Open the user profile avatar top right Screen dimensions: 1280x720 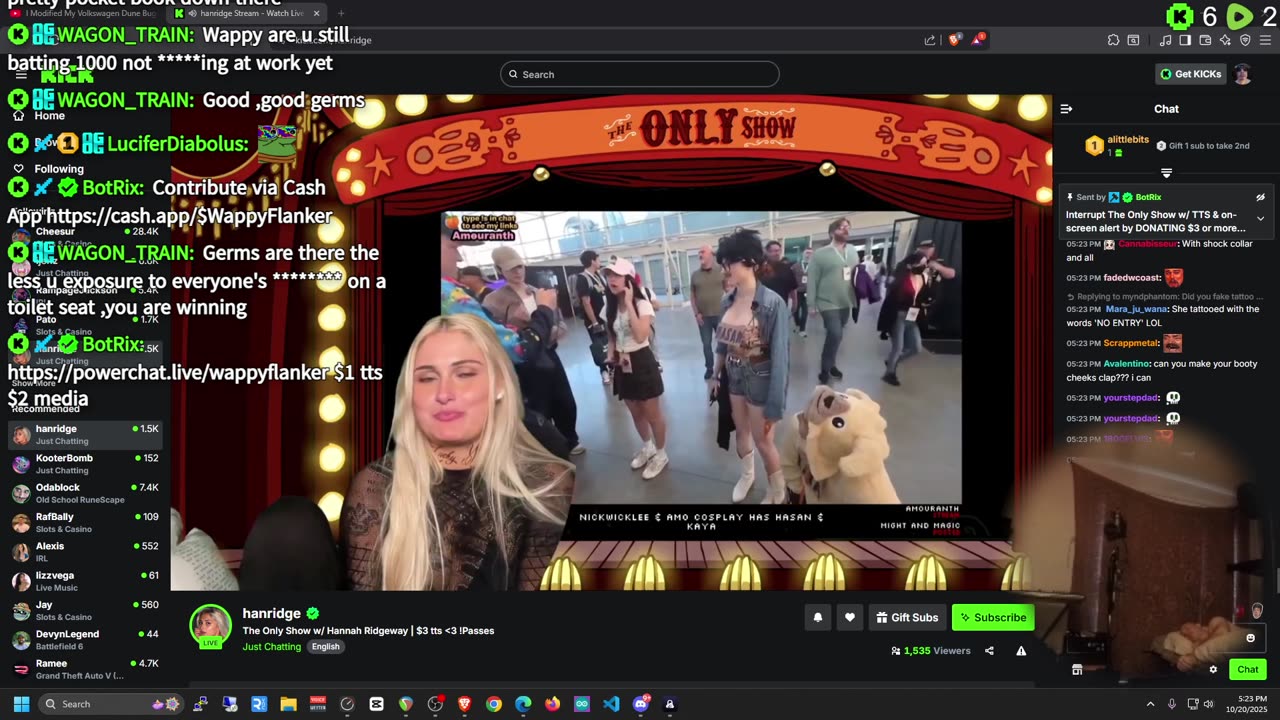[1242, 74]
